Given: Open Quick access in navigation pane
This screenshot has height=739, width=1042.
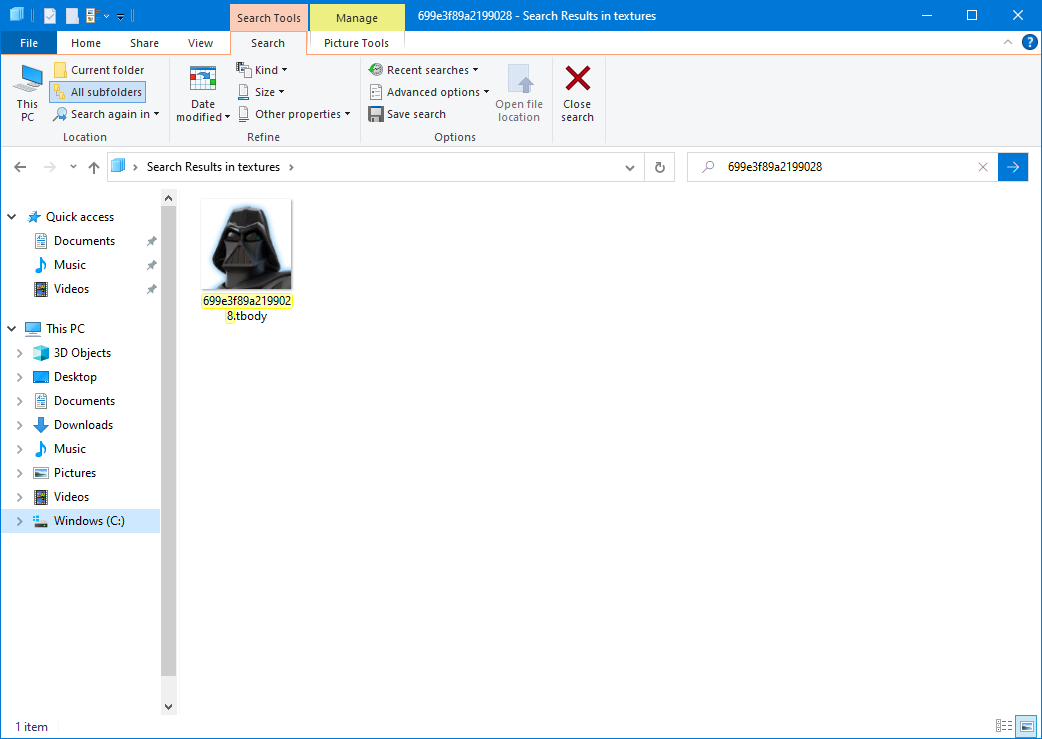Looking at the screenshot, I should [79, 217].
